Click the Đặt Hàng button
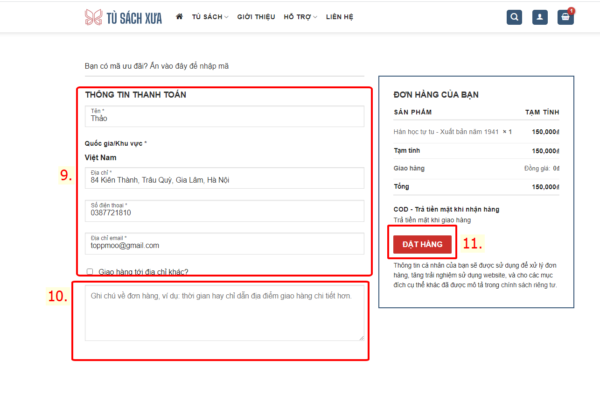The image size is (600, 397). click(422, 244)
